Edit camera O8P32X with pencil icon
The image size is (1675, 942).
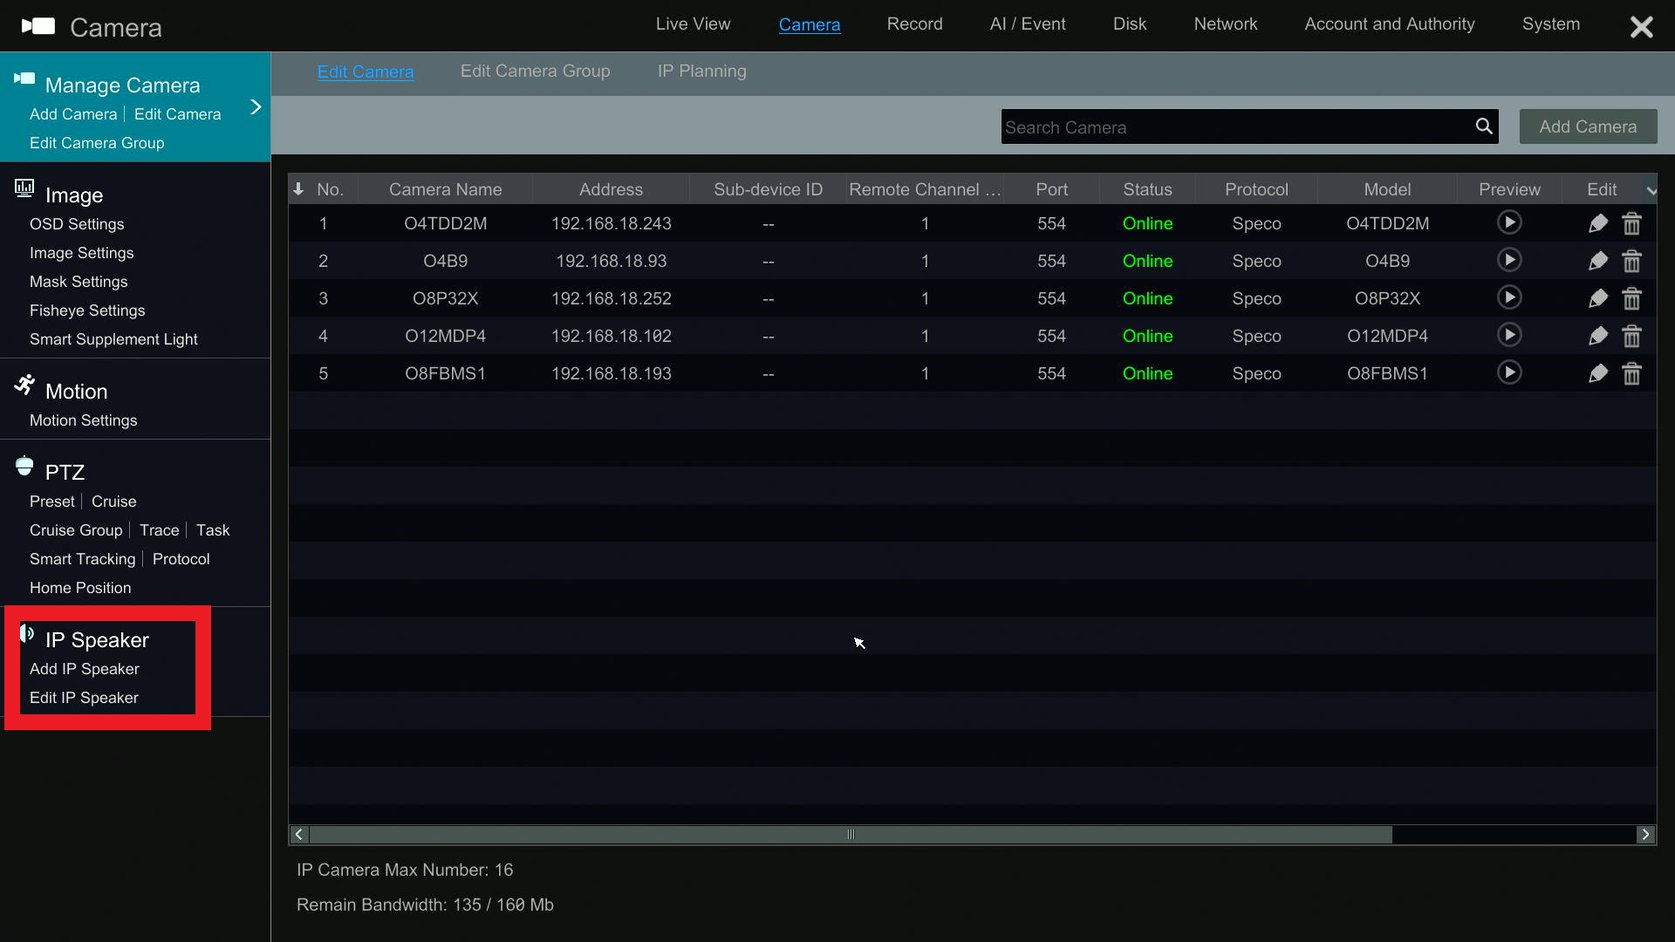point(1598,298)
